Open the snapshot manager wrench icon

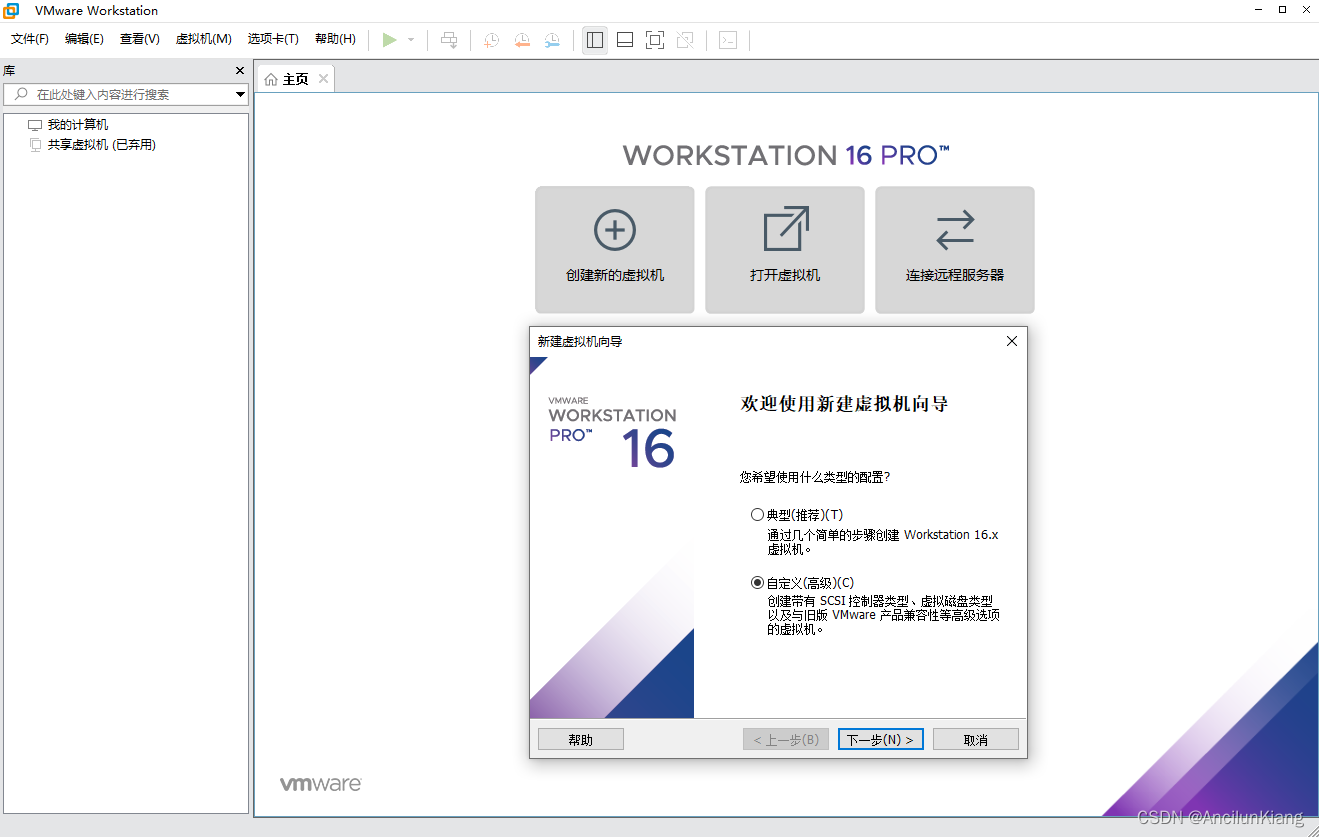(x=552, y=40)
